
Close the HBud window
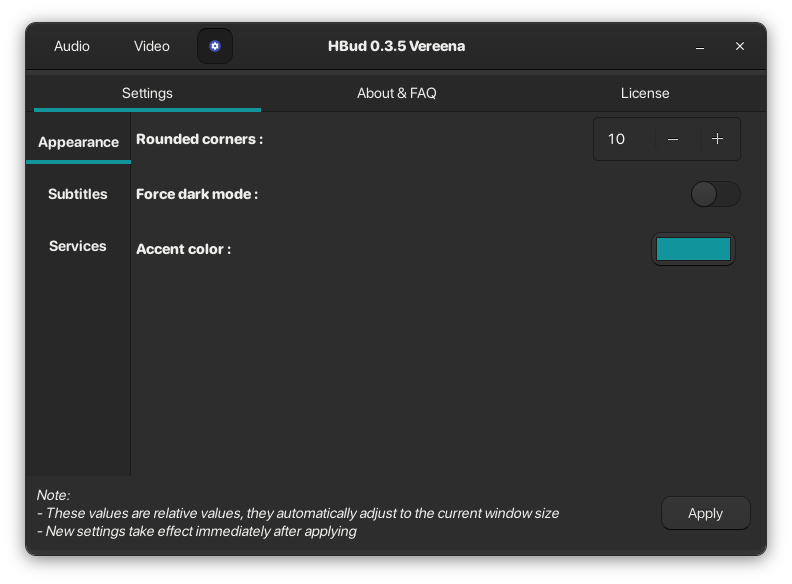tap(740, 46)
